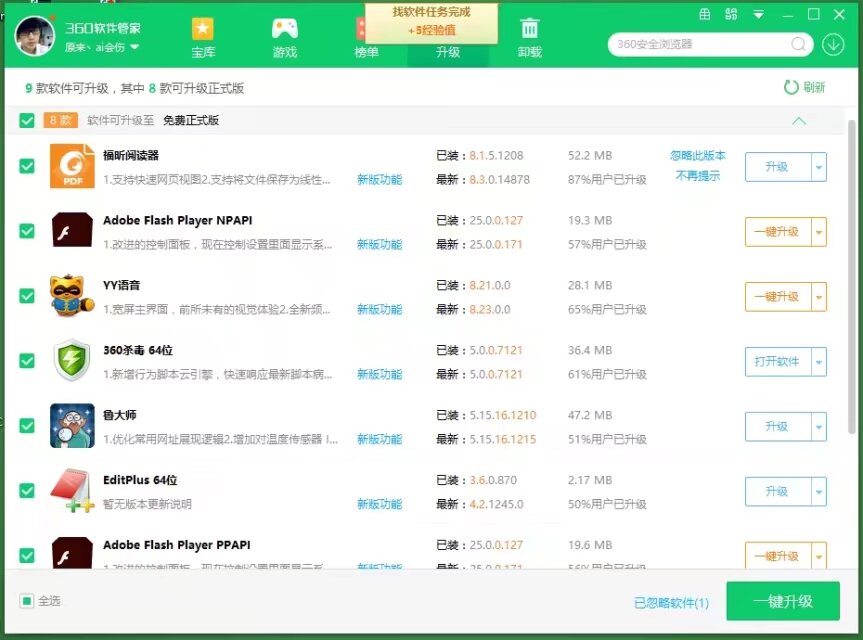Viewport: 863px width, 640px height.
Task: Collapse the 免费正式版 group with chevron
Action: [798, 121]
